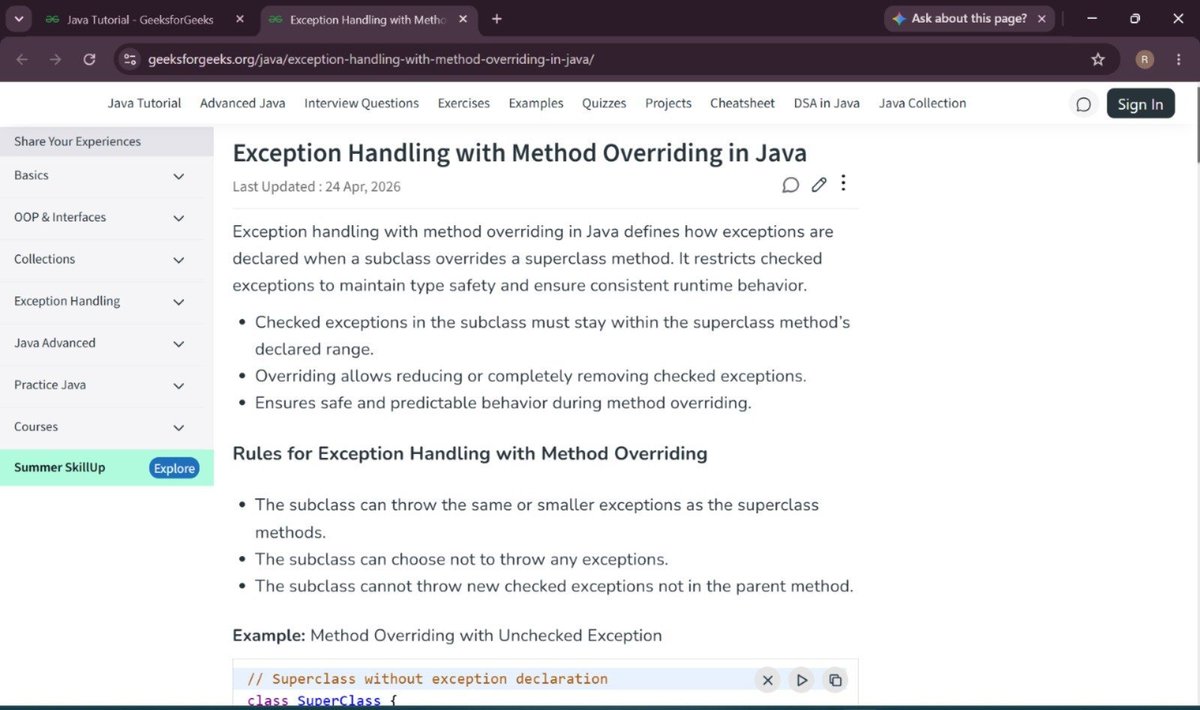
Task: Expand the Courses sidebar chevron
Action: [179, 428]
